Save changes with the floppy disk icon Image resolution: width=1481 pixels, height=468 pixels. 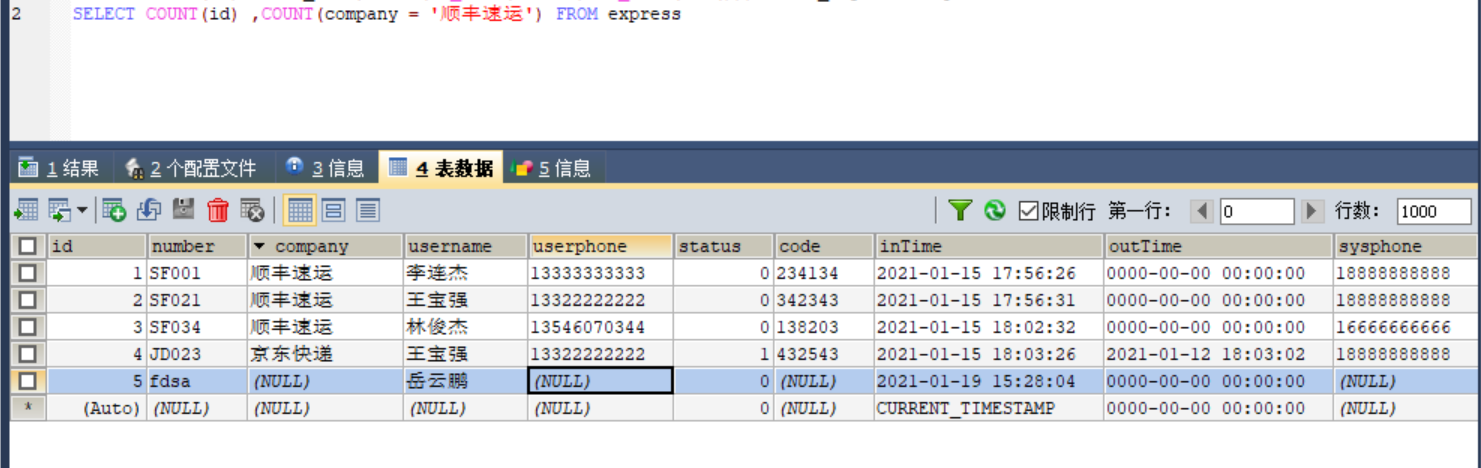[183, 210]
